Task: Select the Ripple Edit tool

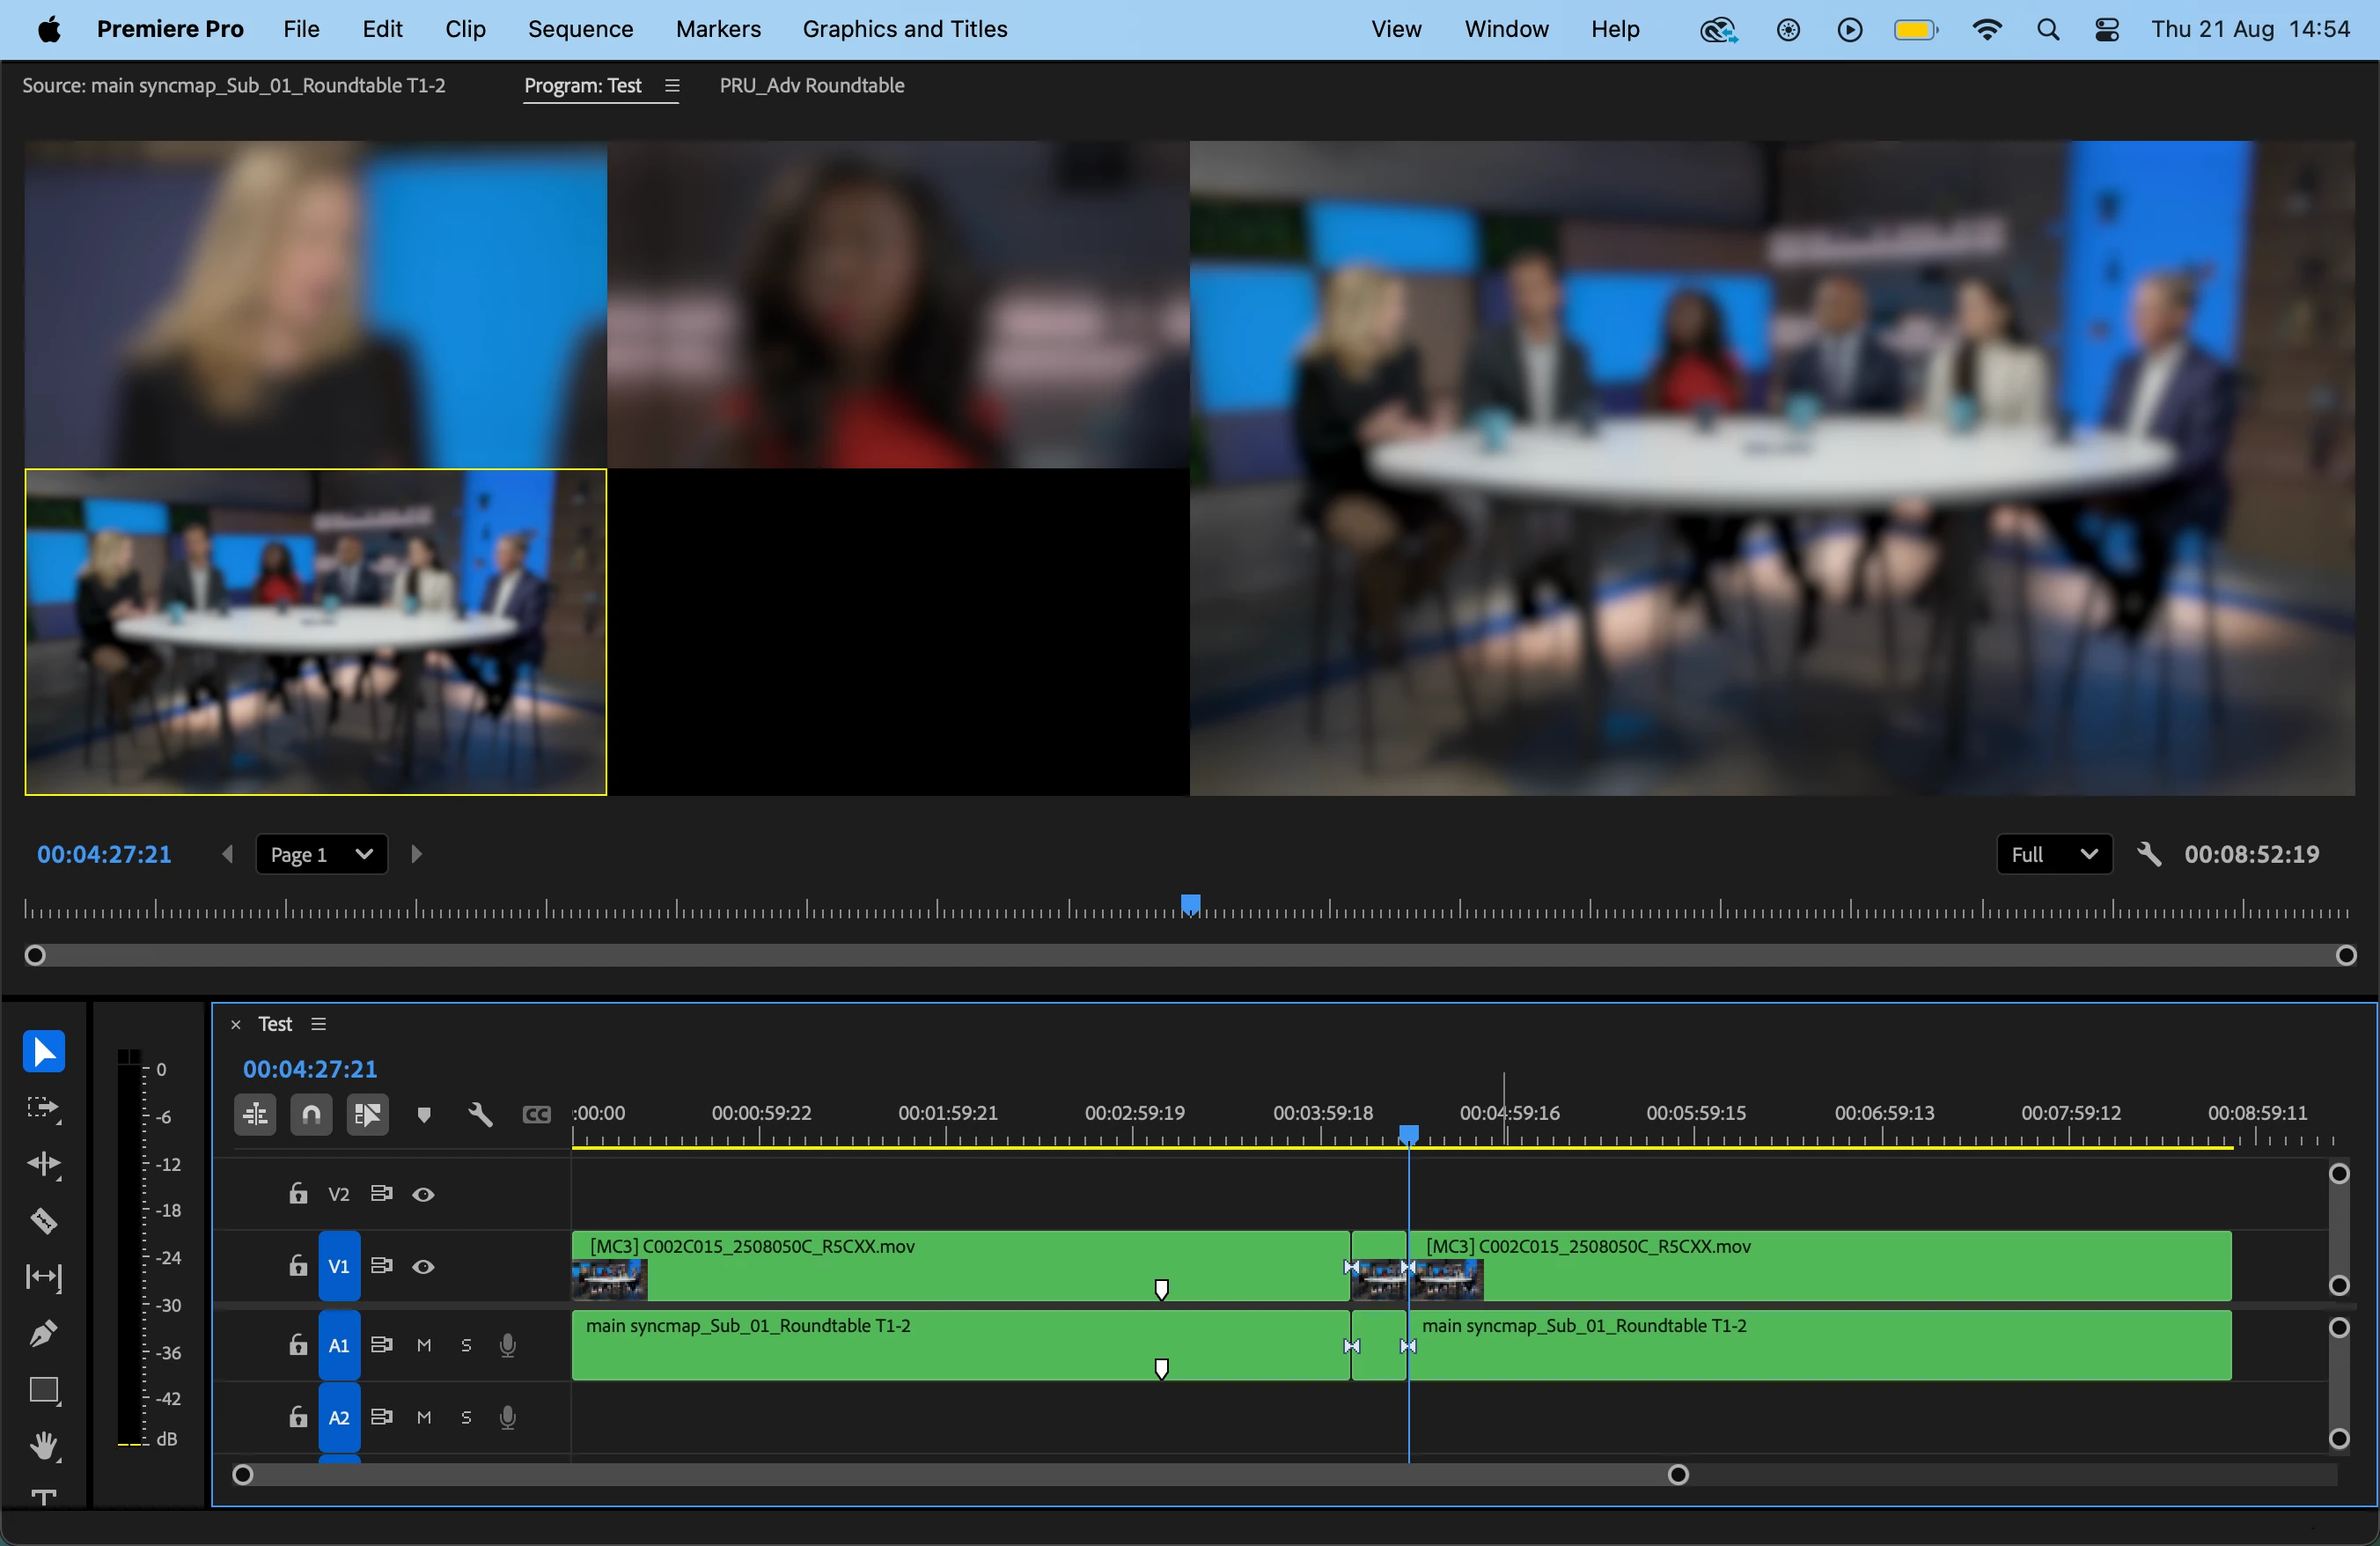Action: coord(43,1164)
